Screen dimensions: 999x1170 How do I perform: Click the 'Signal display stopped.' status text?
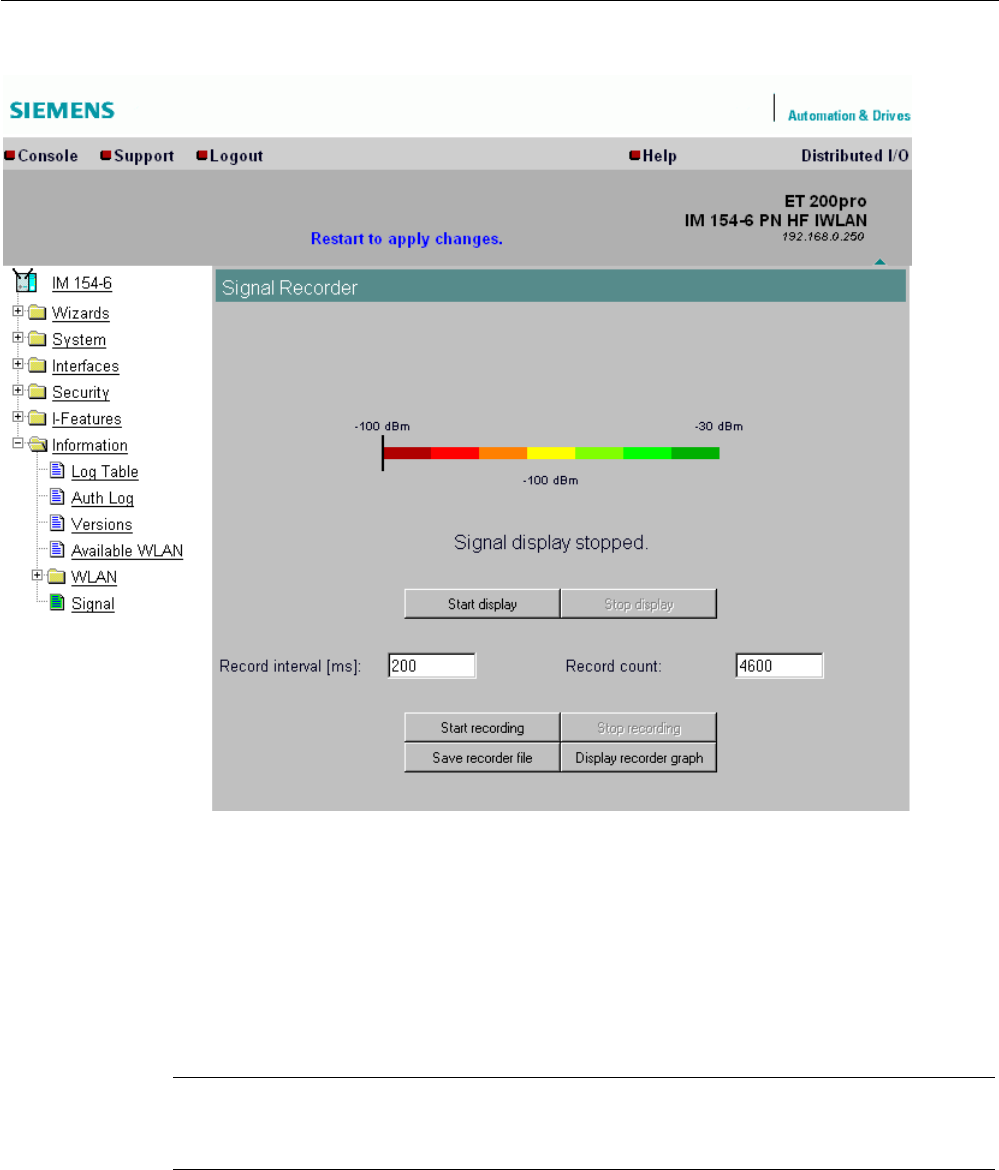tap(551, 542)
